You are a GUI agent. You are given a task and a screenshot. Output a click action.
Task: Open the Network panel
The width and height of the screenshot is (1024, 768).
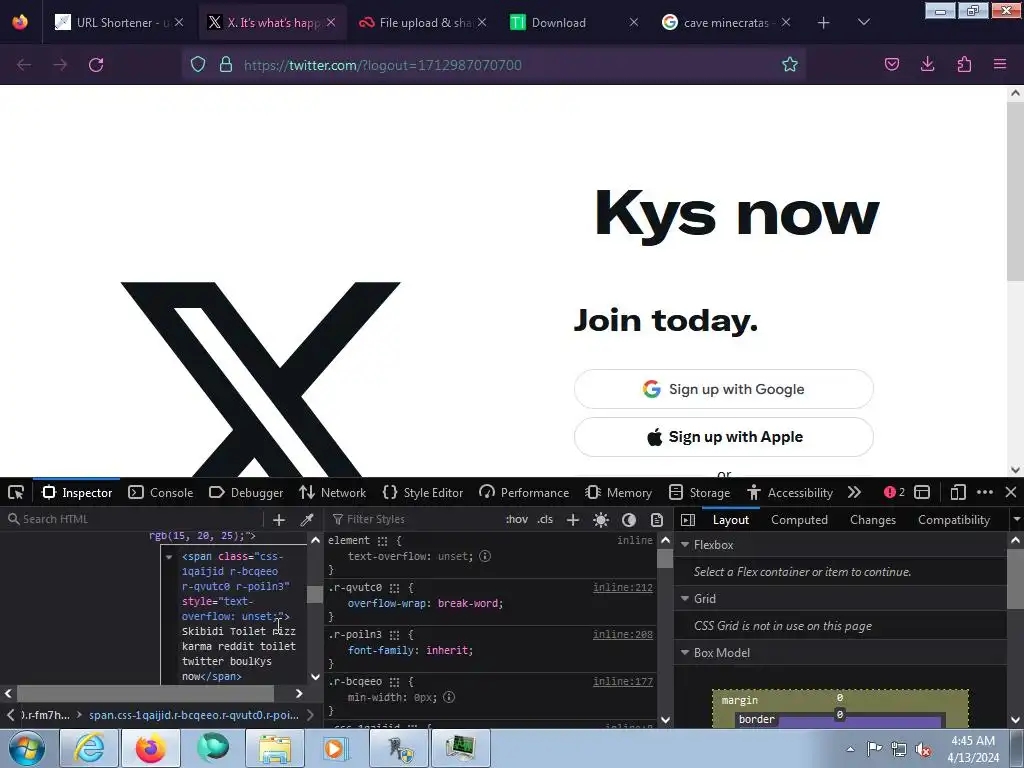(332, 492)
